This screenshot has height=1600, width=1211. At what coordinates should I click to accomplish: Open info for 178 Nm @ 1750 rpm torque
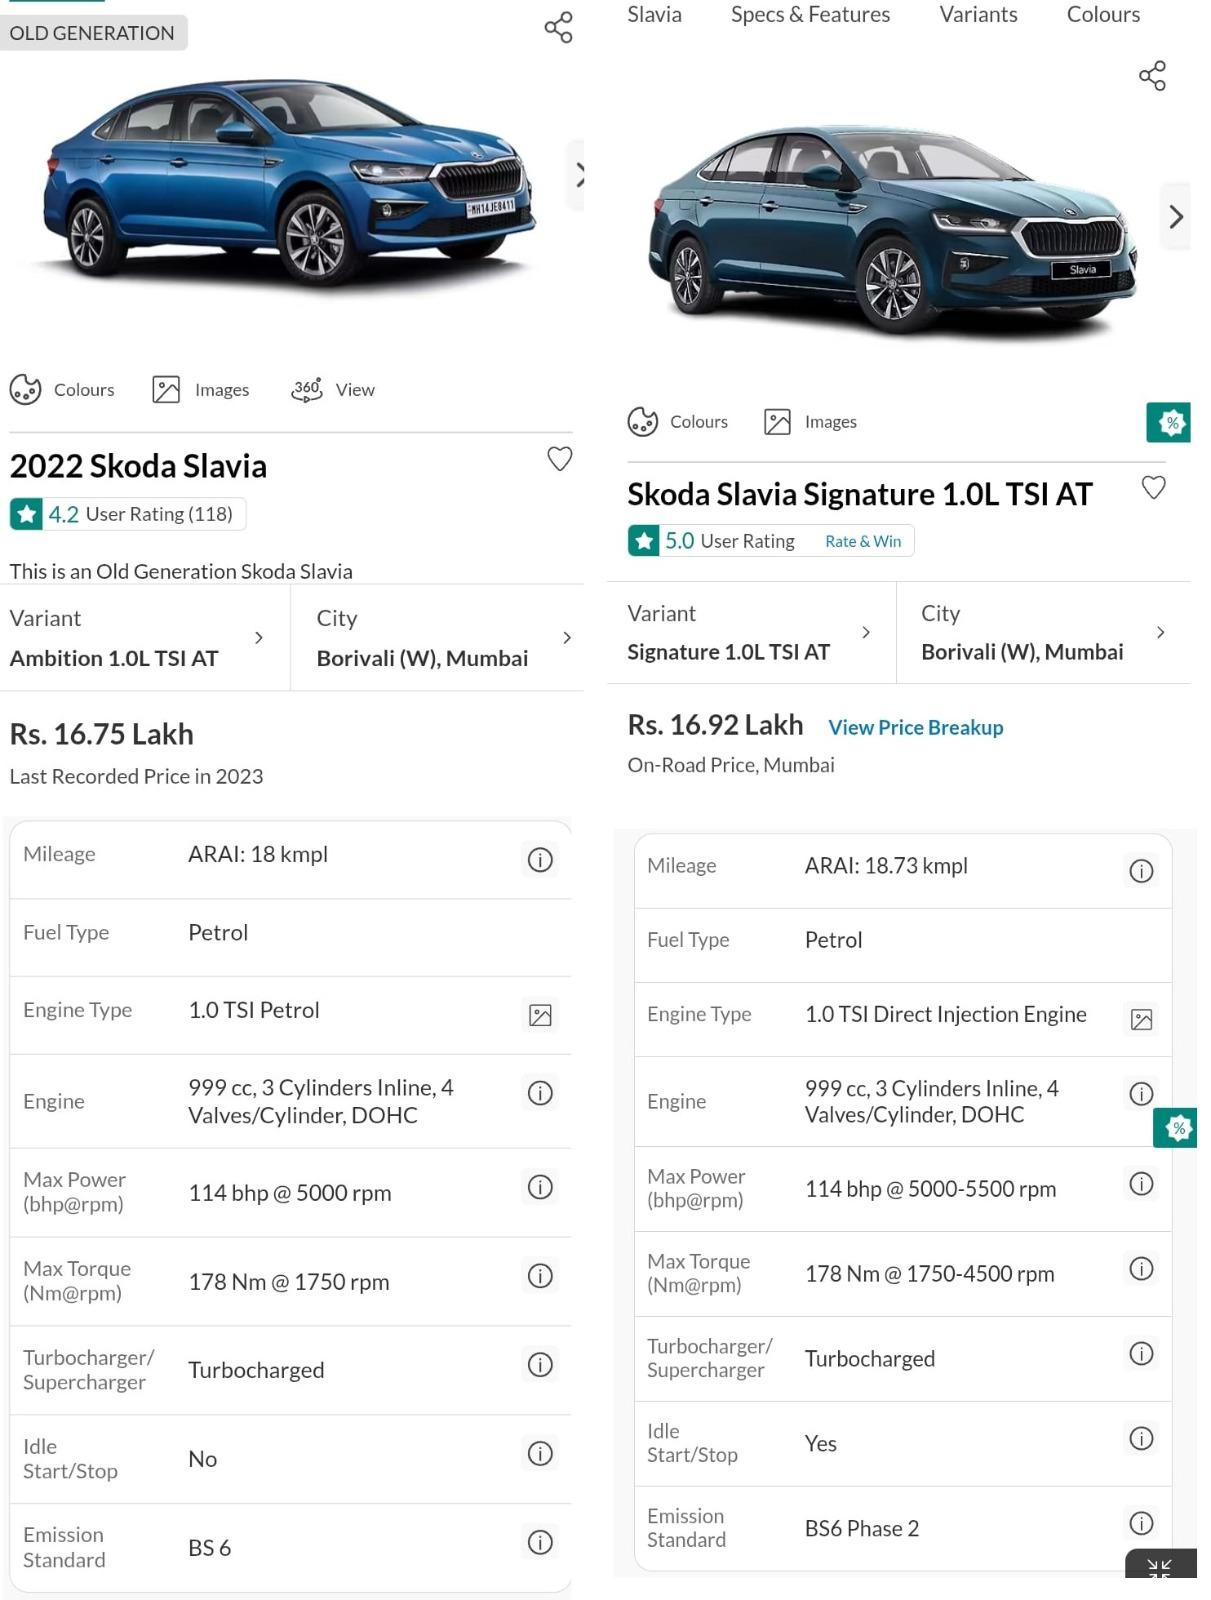(x=540, y=1276)
